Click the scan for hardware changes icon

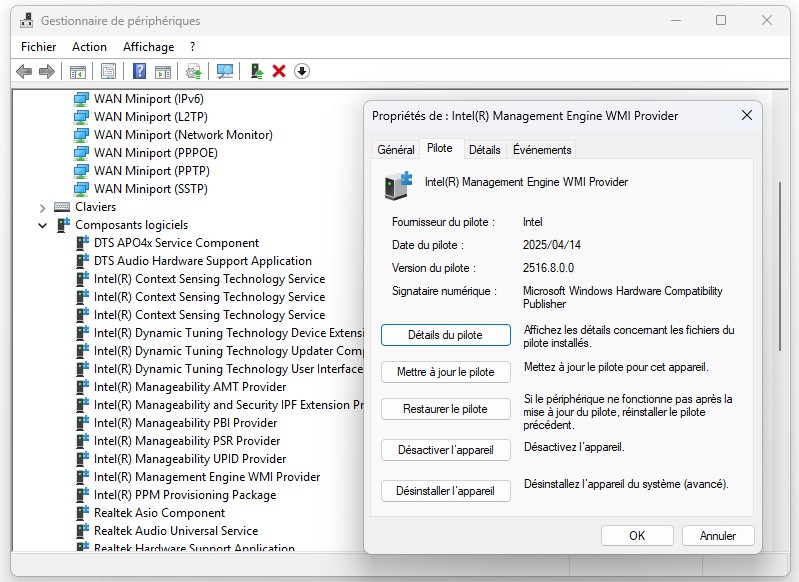225,71
